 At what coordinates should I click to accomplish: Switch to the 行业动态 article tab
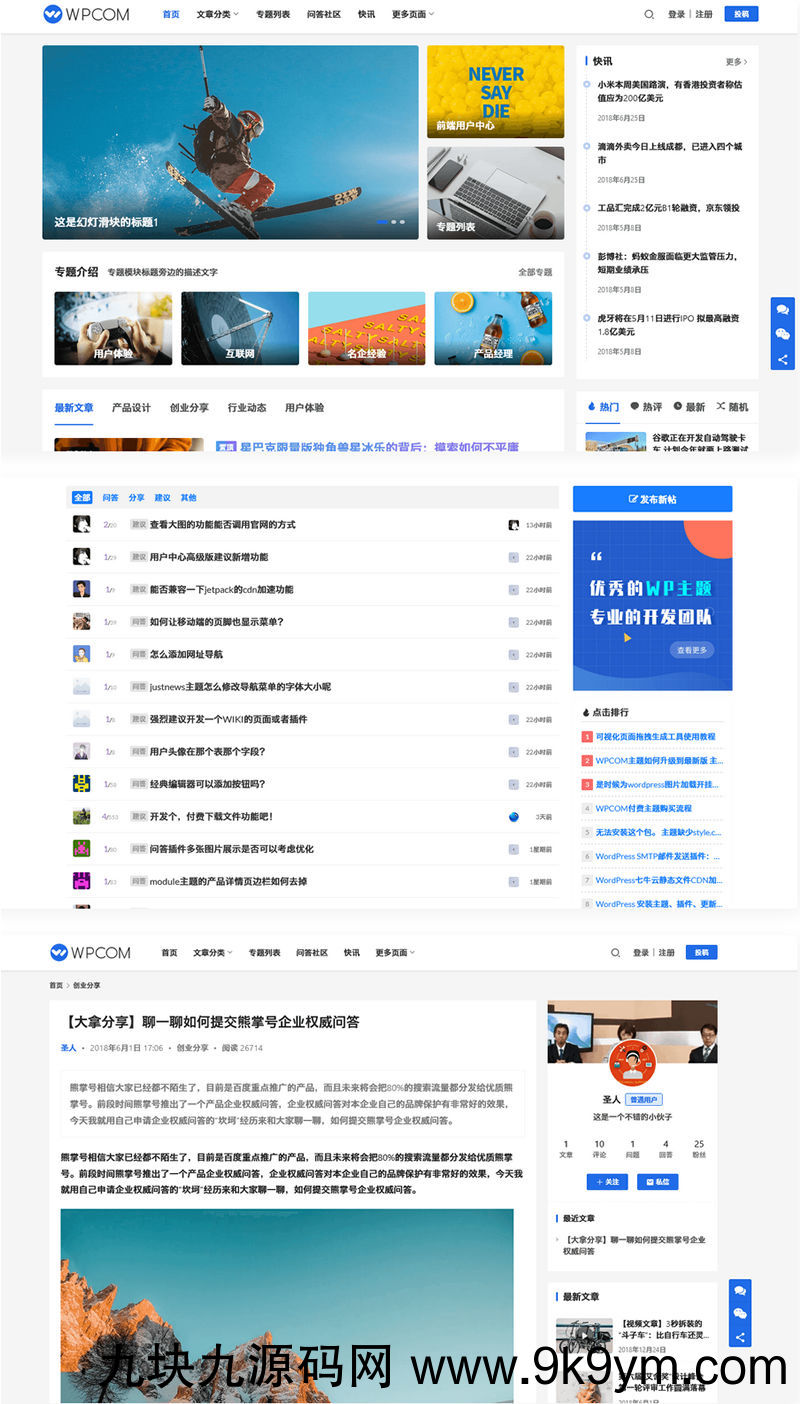click(x=247, y=408)
